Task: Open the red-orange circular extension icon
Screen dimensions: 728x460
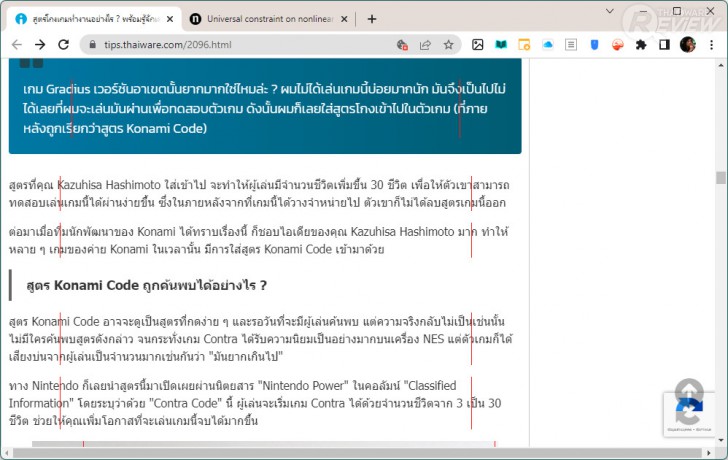Action: coord(618,45)
